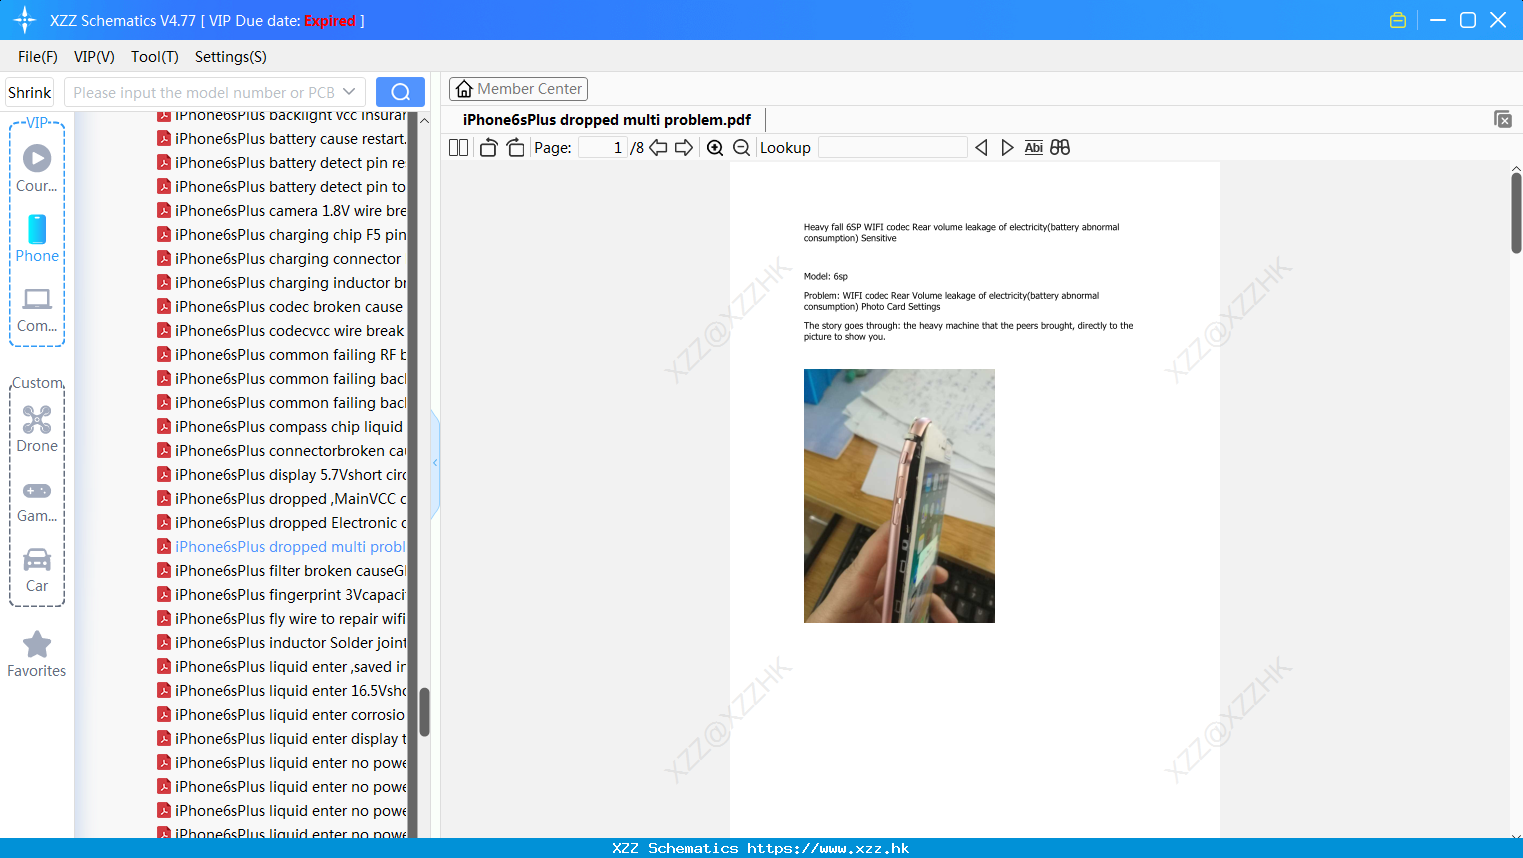Close all tabs icon at right of tab bar
Image resolution: width=1523 pixels, height=858 pixels.
(1503, 119)
